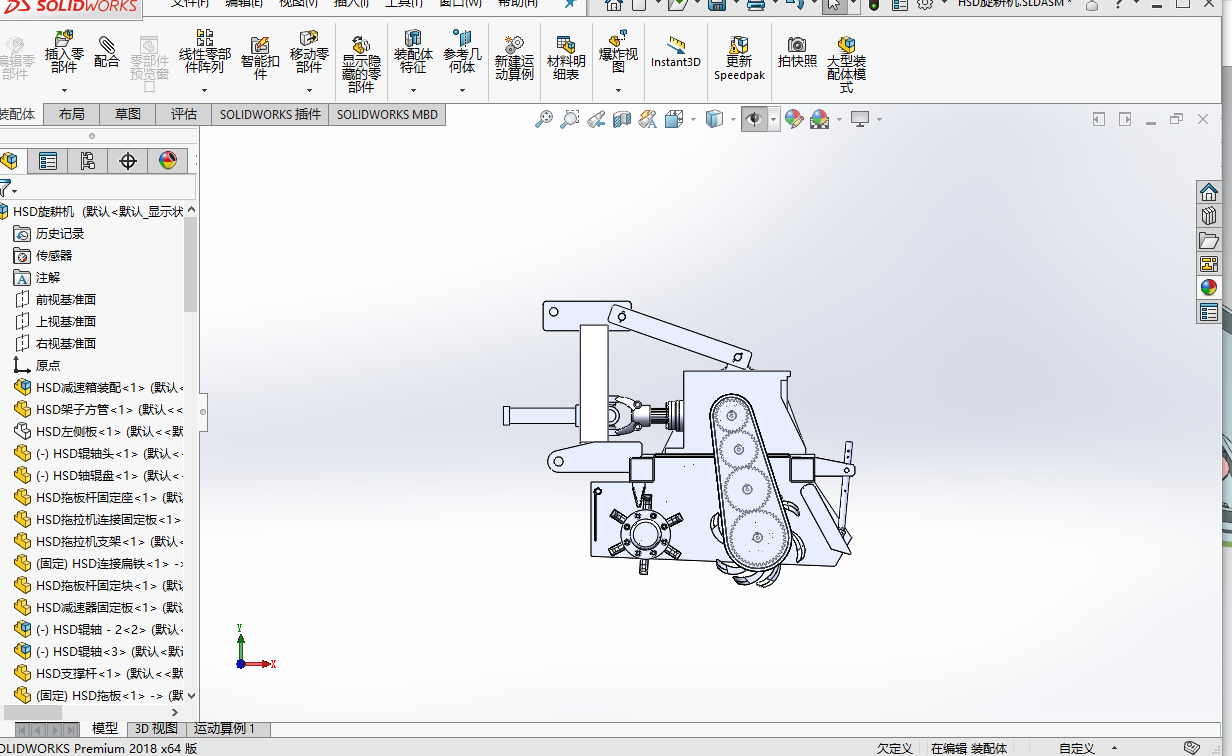Screen dimensions: 1232x756
Task: Click Dynamic Annotation Views icon
Action: (x=647, y=119)
